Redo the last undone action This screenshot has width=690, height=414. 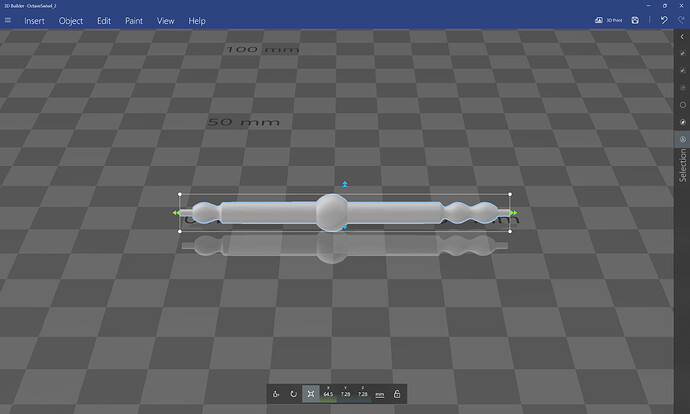(x=681, y=20)
